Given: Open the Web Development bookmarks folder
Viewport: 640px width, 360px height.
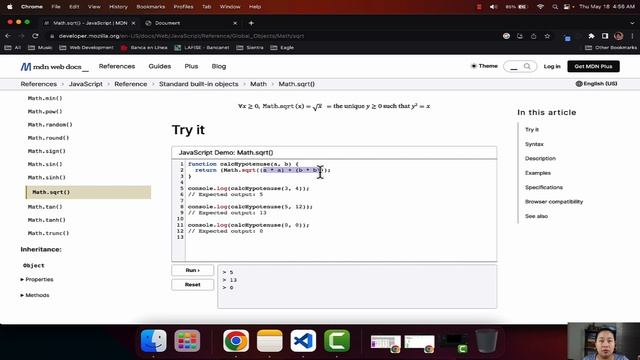Looking at the screenshot, I should pos(87,48).
